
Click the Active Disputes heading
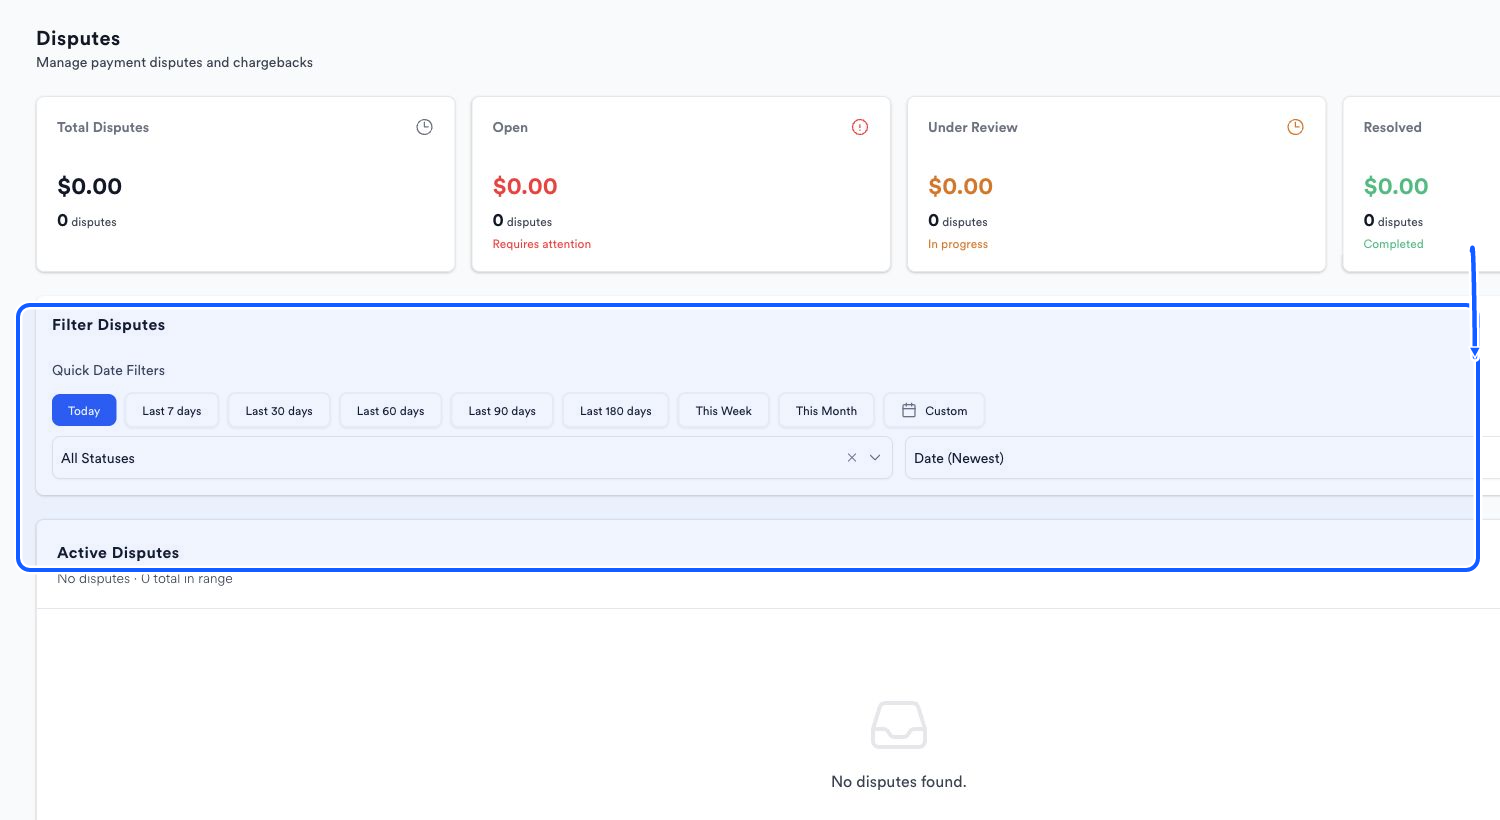tap(118, 553)
